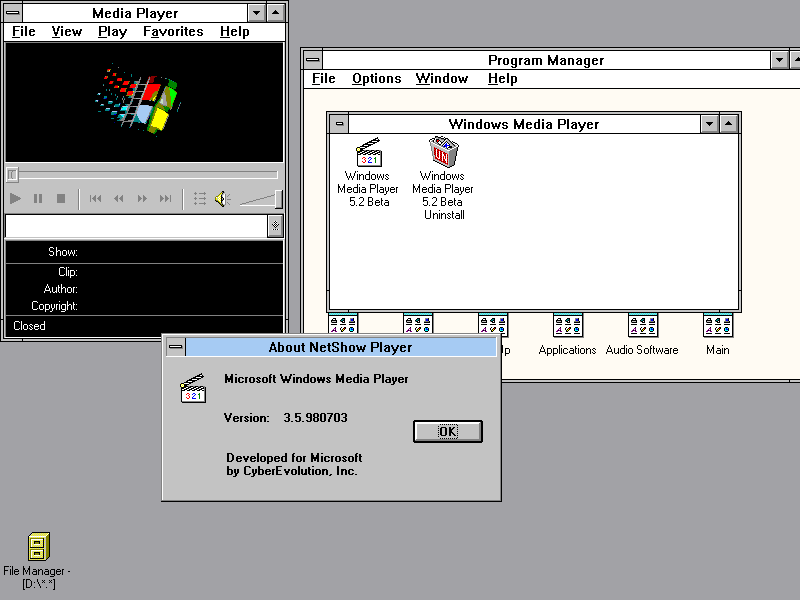Image resolution: width=800 pixels, height=600 pixels.
Task: Open the playlist icon in Media Player
Action: pos(200,198)
